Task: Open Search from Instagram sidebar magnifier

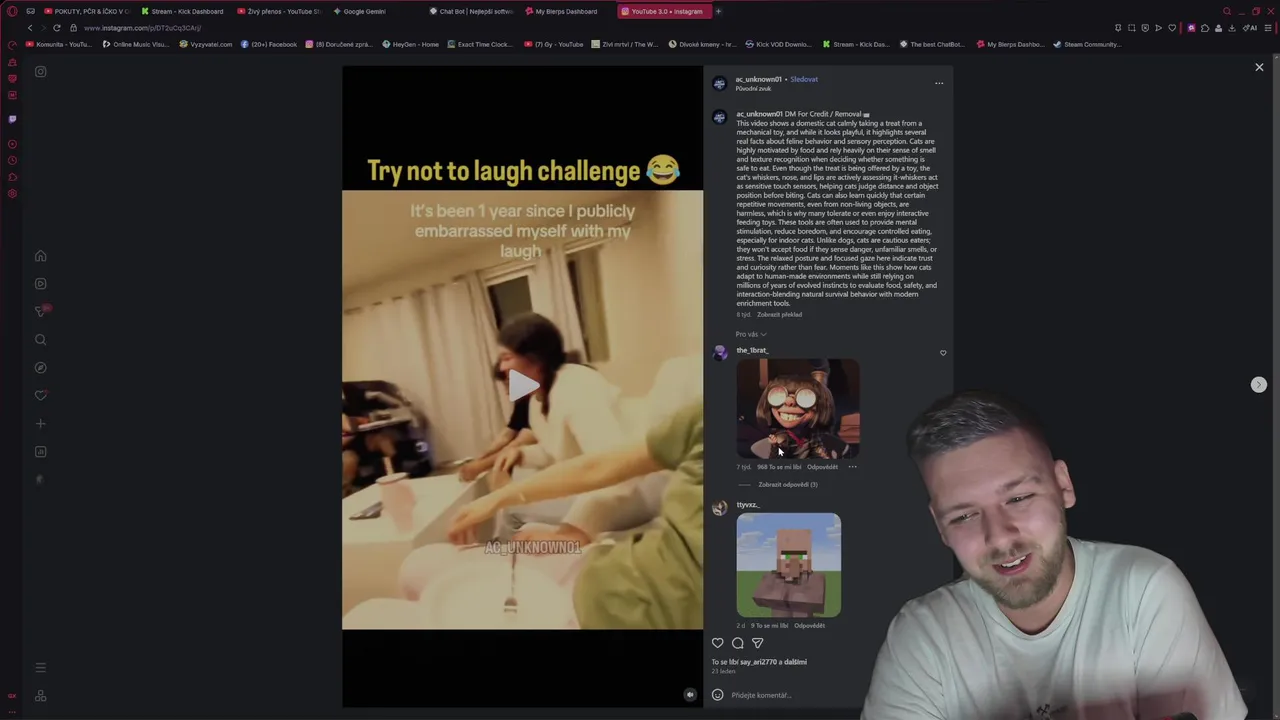Action: pyautogui.click(x=40, y=340)
